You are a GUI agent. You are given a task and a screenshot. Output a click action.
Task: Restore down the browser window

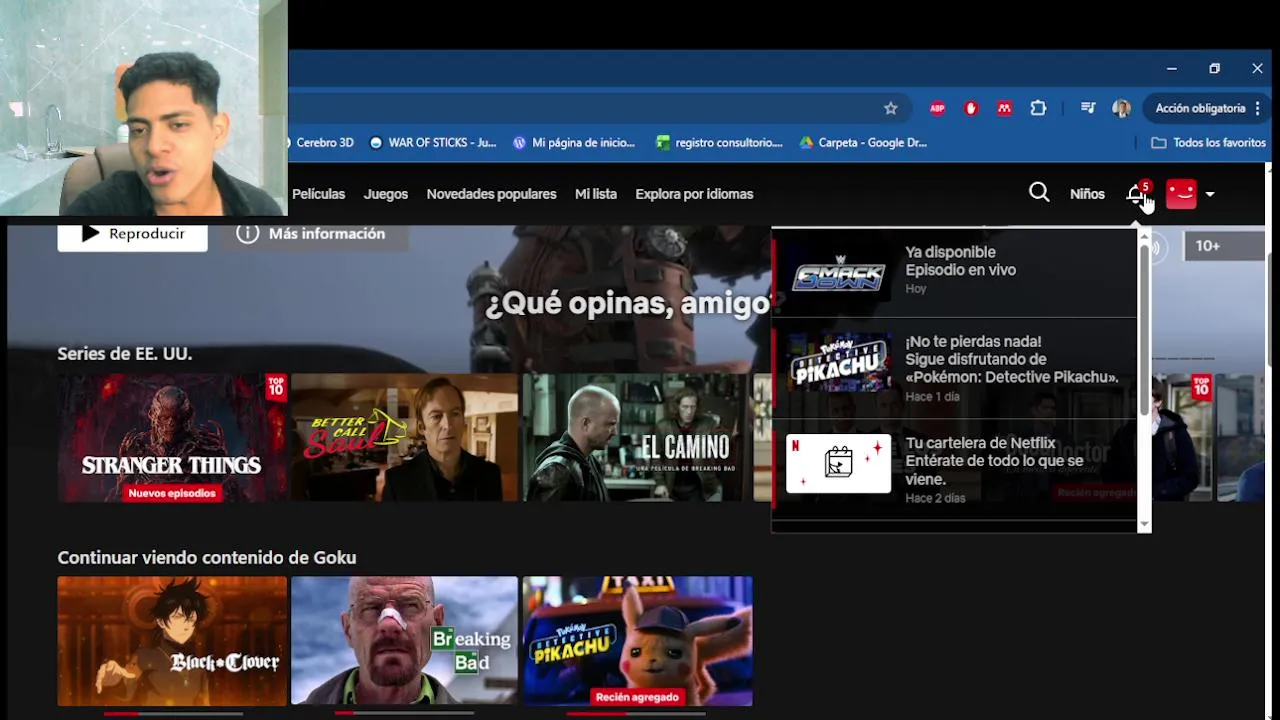click(x=1214, y=68)
